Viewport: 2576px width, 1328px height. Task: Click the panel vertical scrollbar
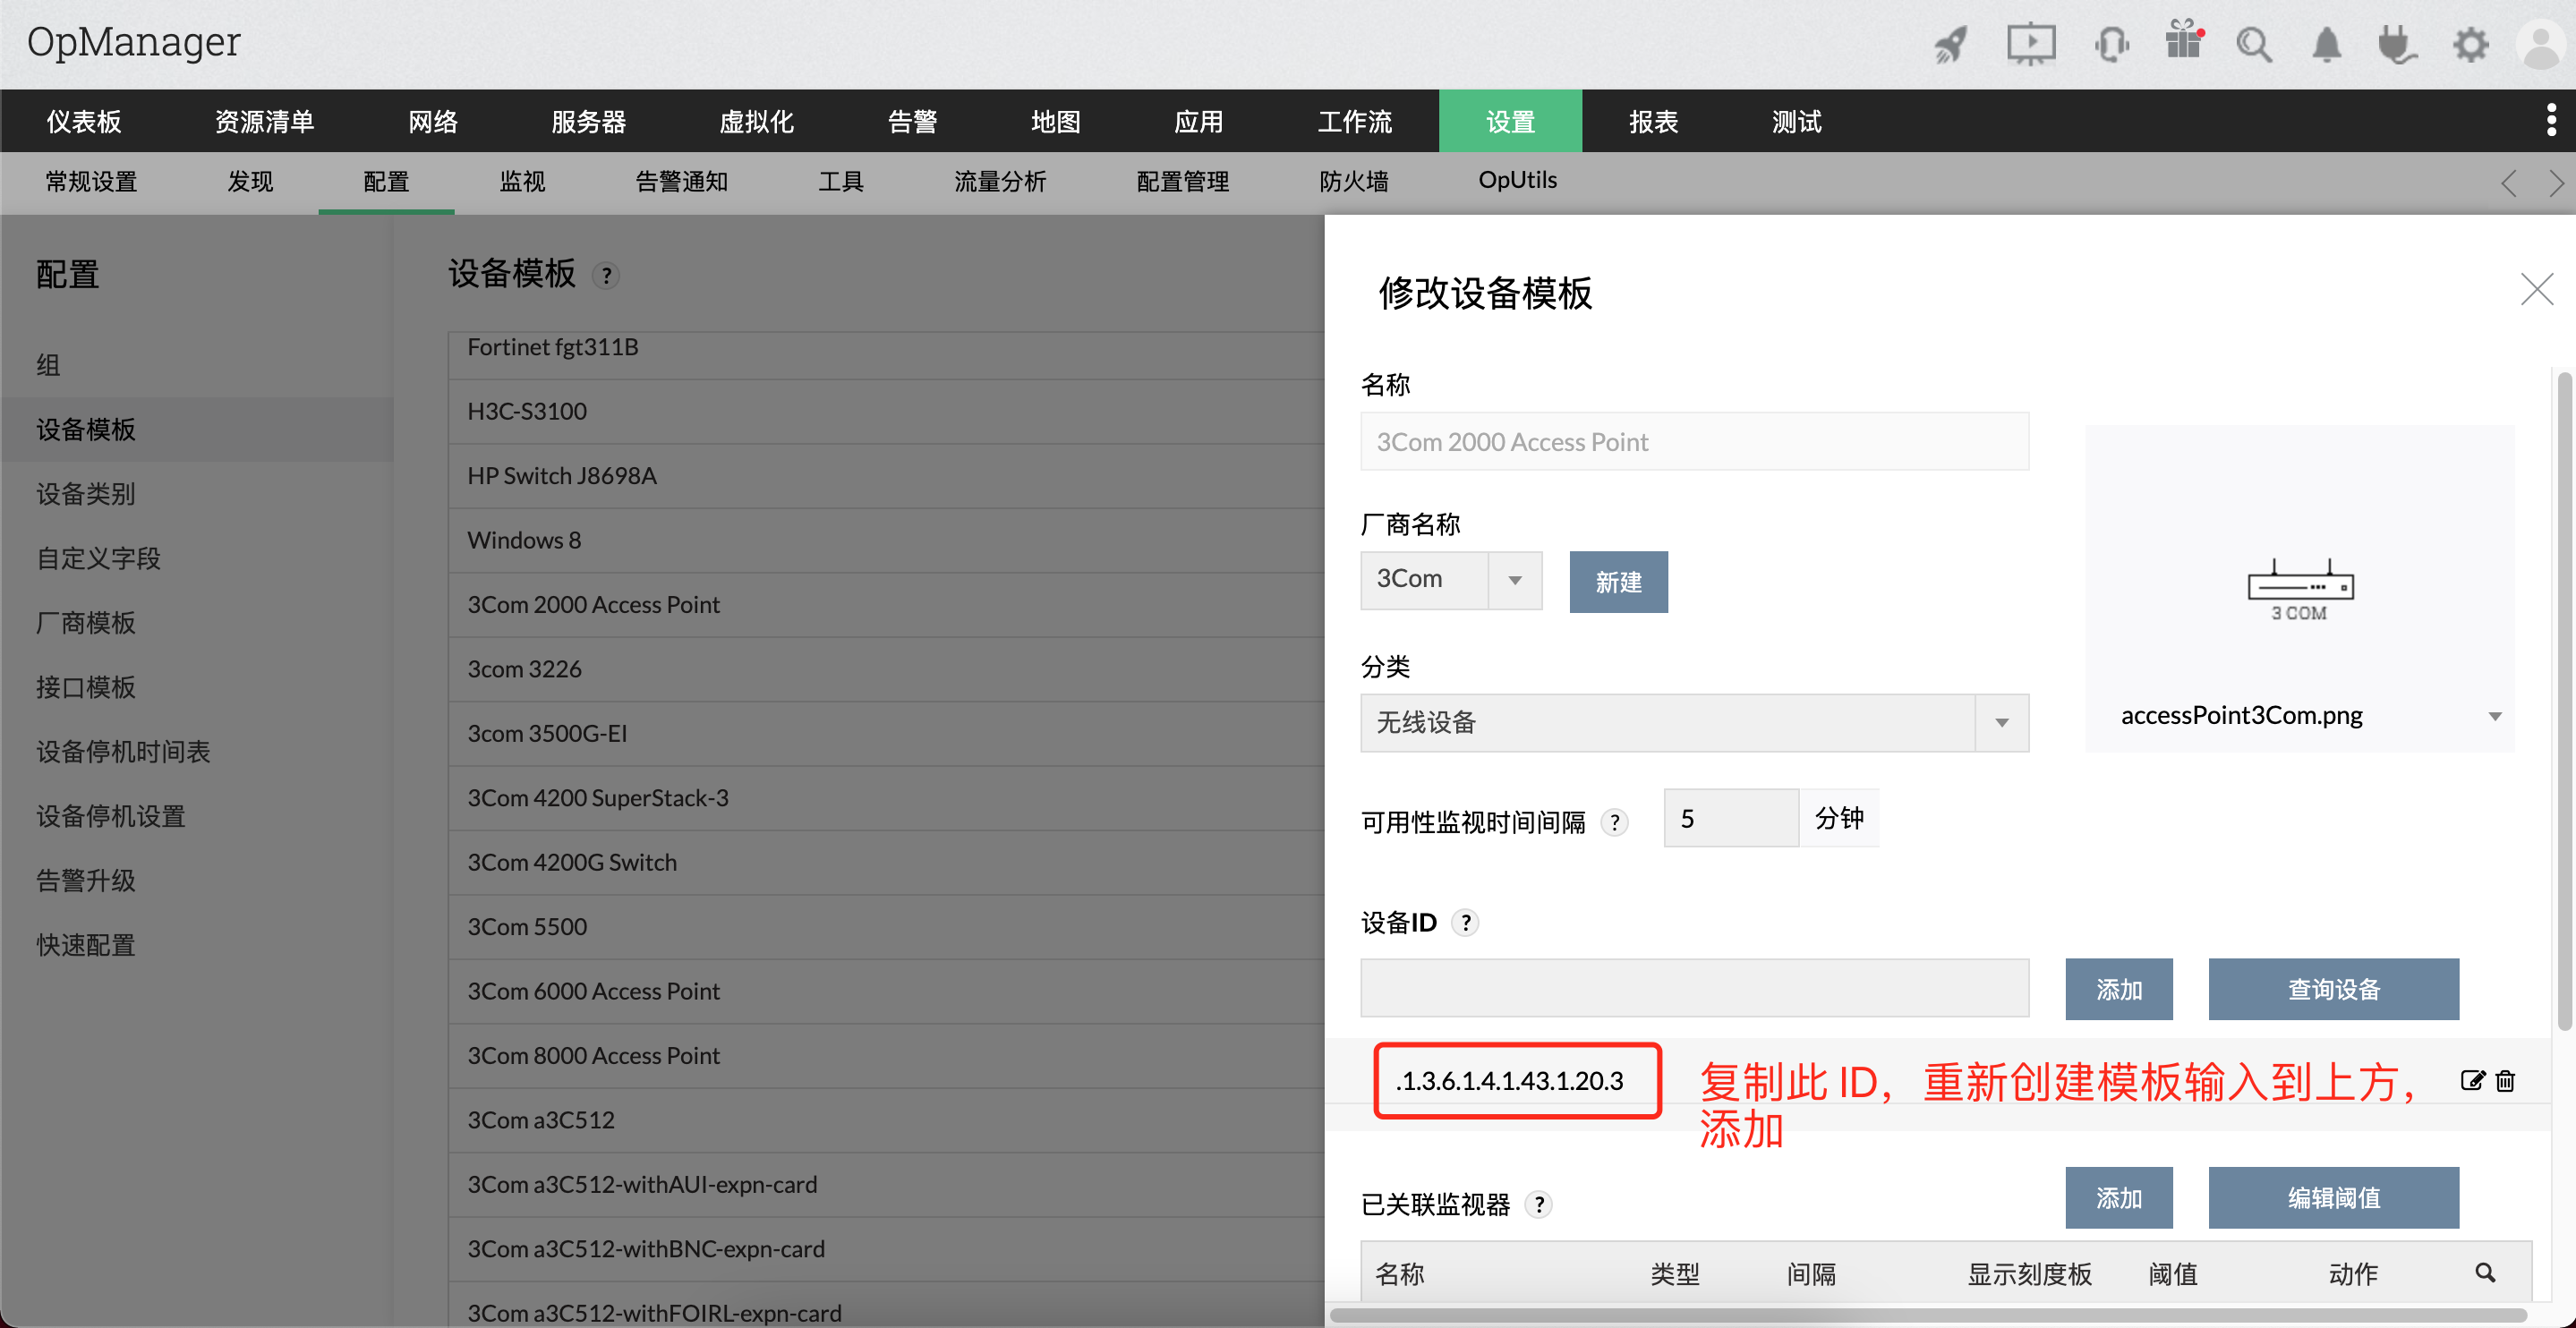click(2564, 700)
